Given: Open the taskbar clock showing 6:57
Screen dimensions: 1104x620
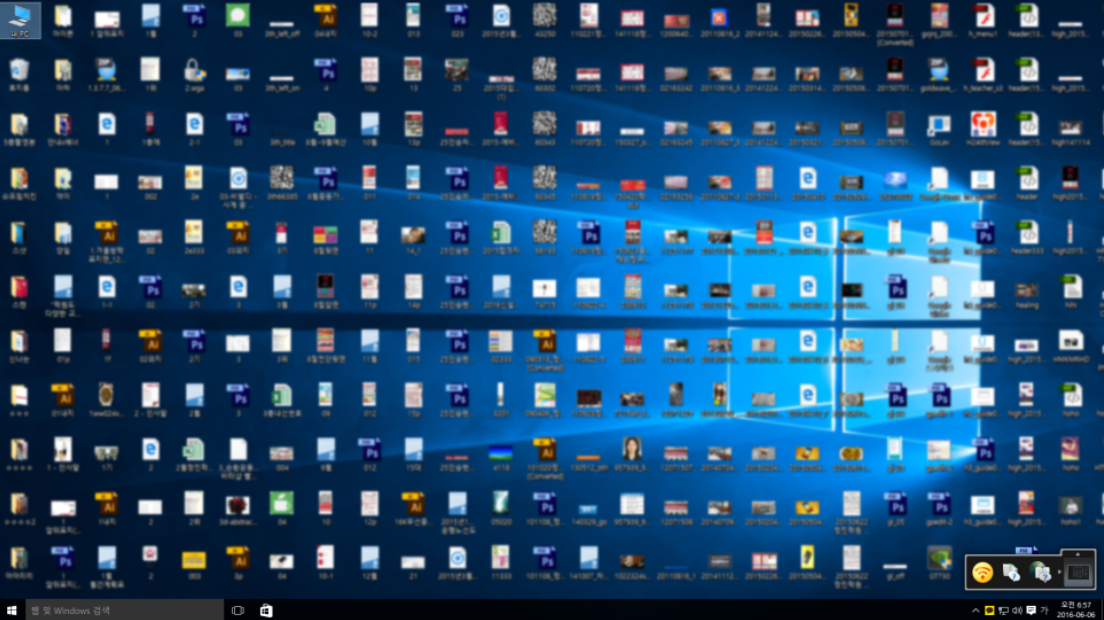Looking at the screenshot, I should pyautogui.click(x=1077, y=610).
